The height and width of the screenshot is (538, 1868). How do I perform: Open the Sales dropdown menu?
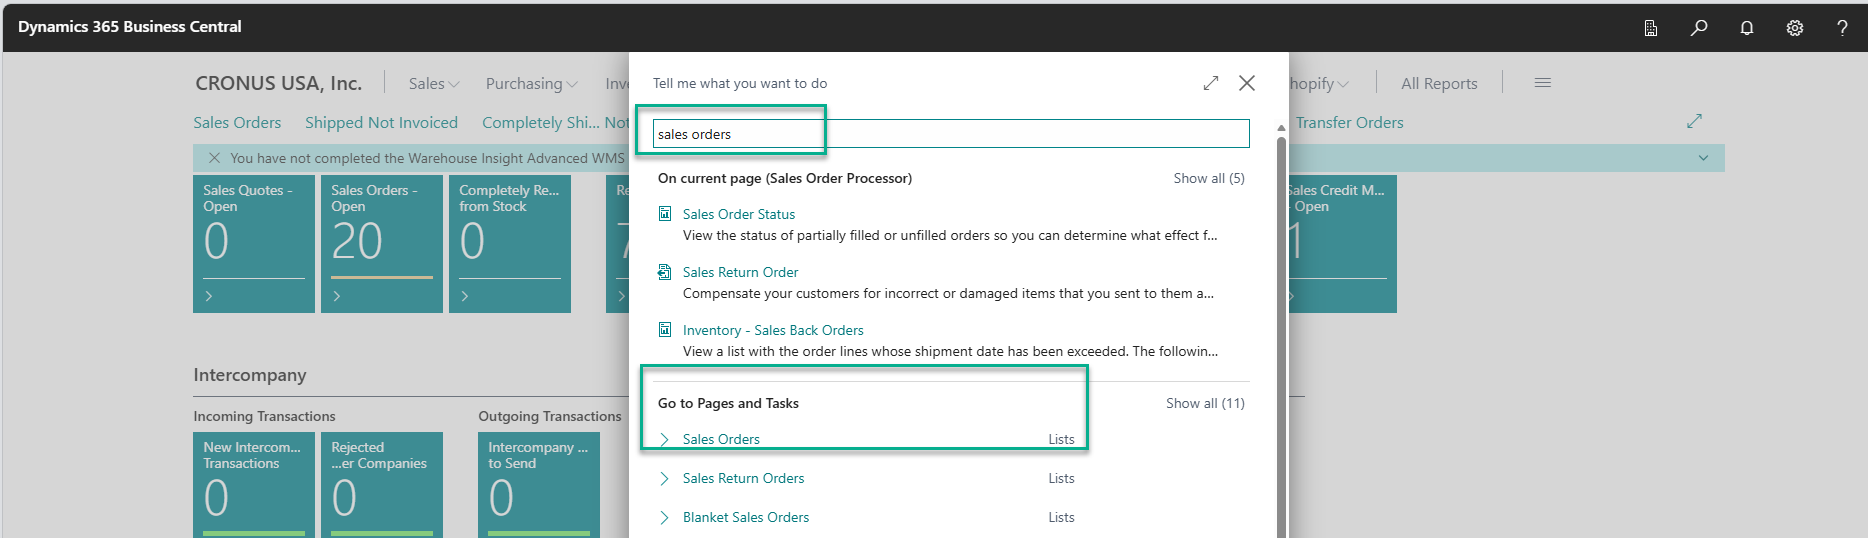tap(434, 84)
